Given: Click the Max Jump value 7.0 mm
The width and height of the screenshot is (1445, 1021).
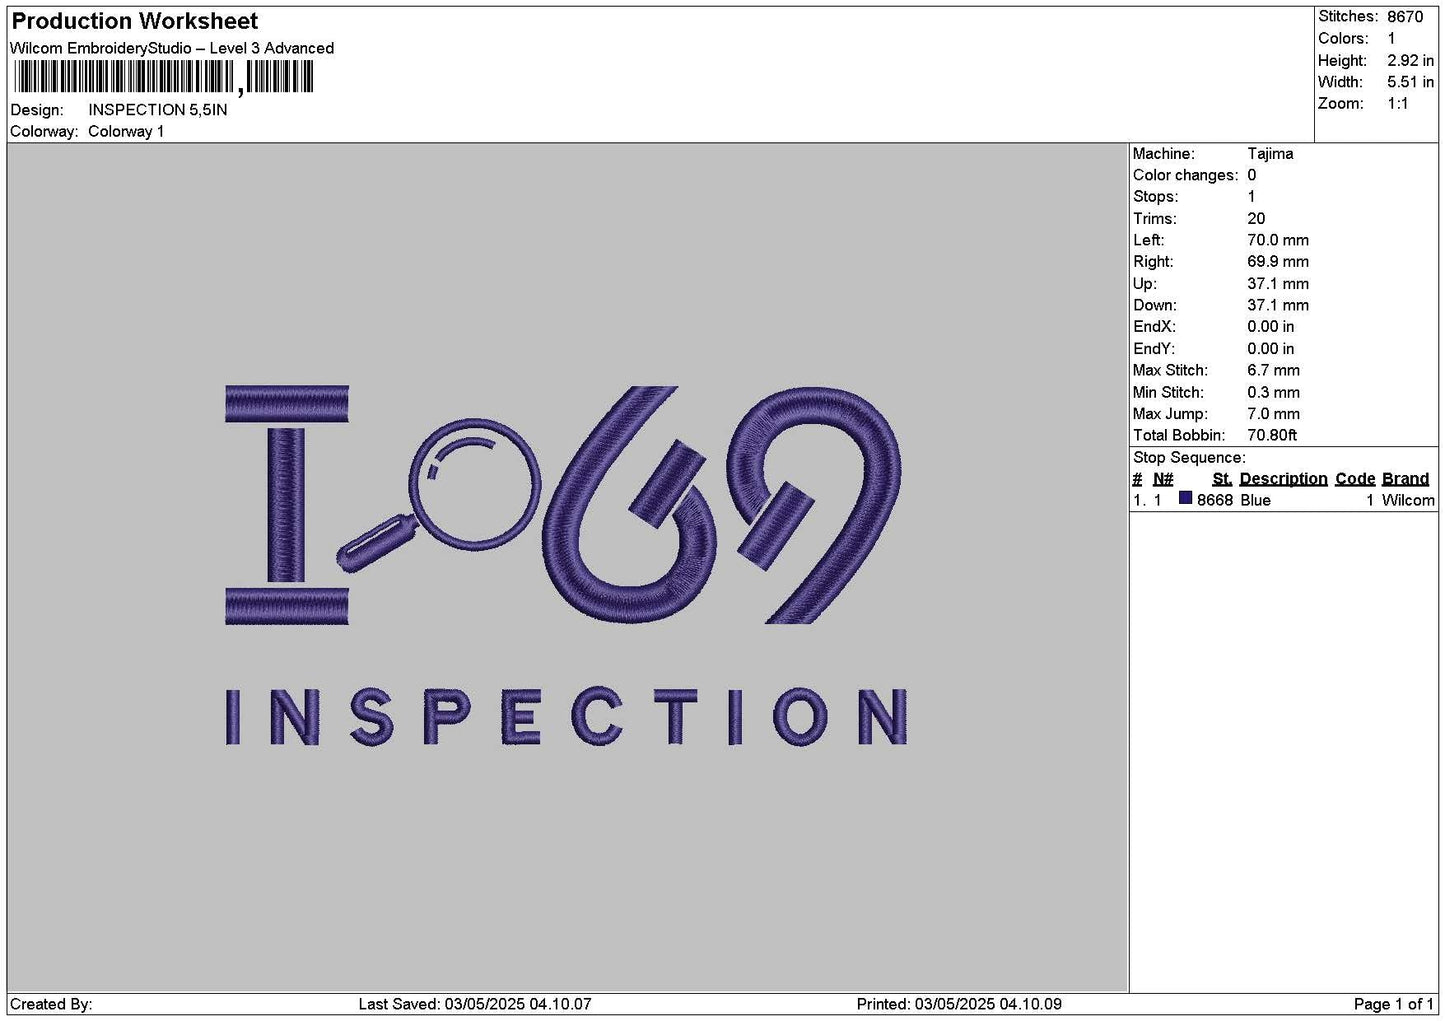Looking at the screenshot, I should click(1273, 414).
